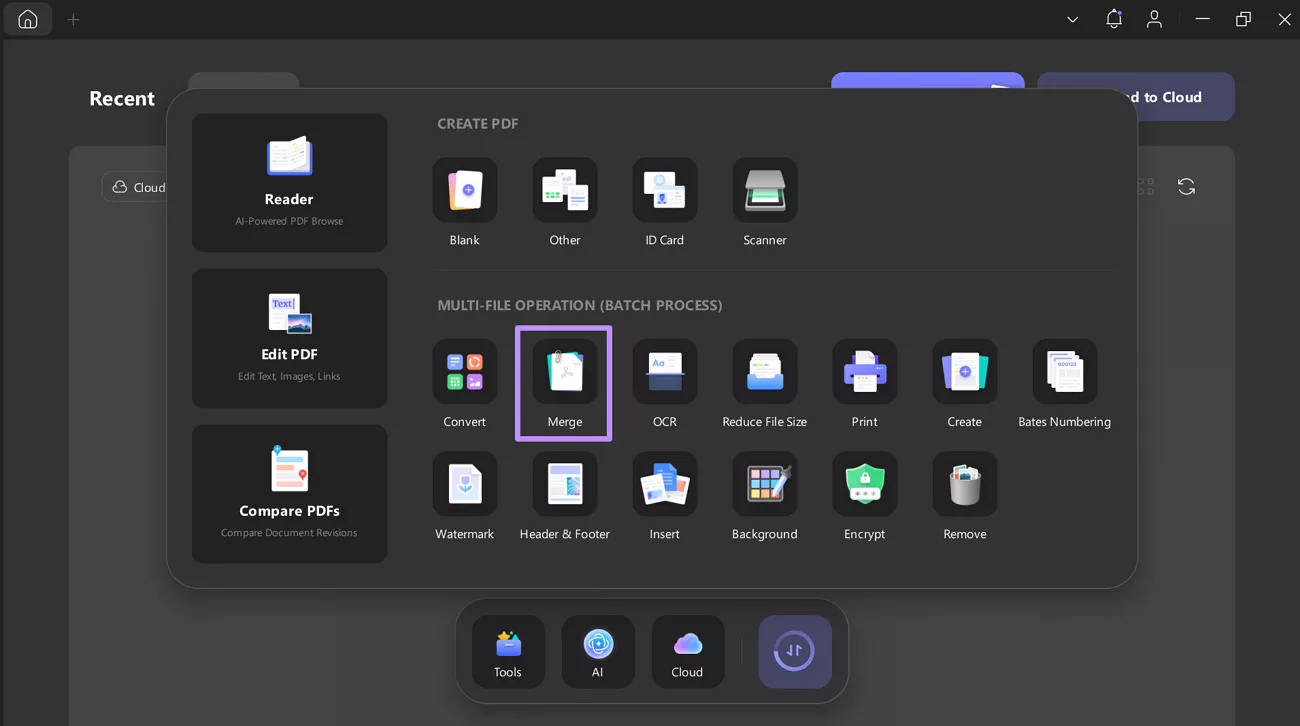Expand the title bar dropdown chevron
This screenshot has width=1300, height=726.
coord(1072,20)
